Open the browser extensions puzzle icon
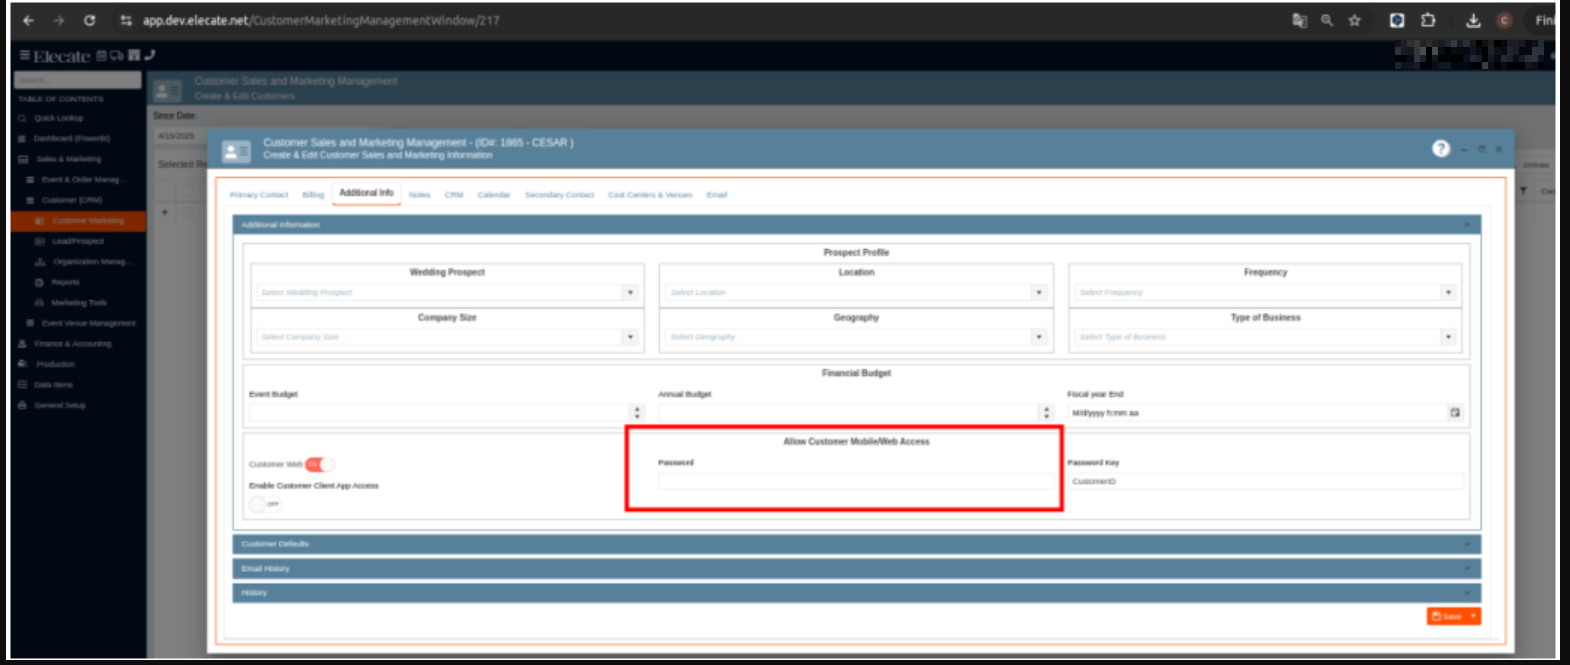This screenshot has width=1570, height=665. 1428,21
